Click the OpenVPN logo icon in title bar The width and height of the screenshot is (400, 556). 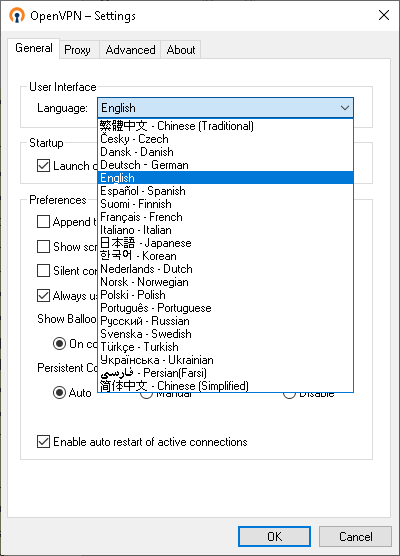(x=17, y=16)
